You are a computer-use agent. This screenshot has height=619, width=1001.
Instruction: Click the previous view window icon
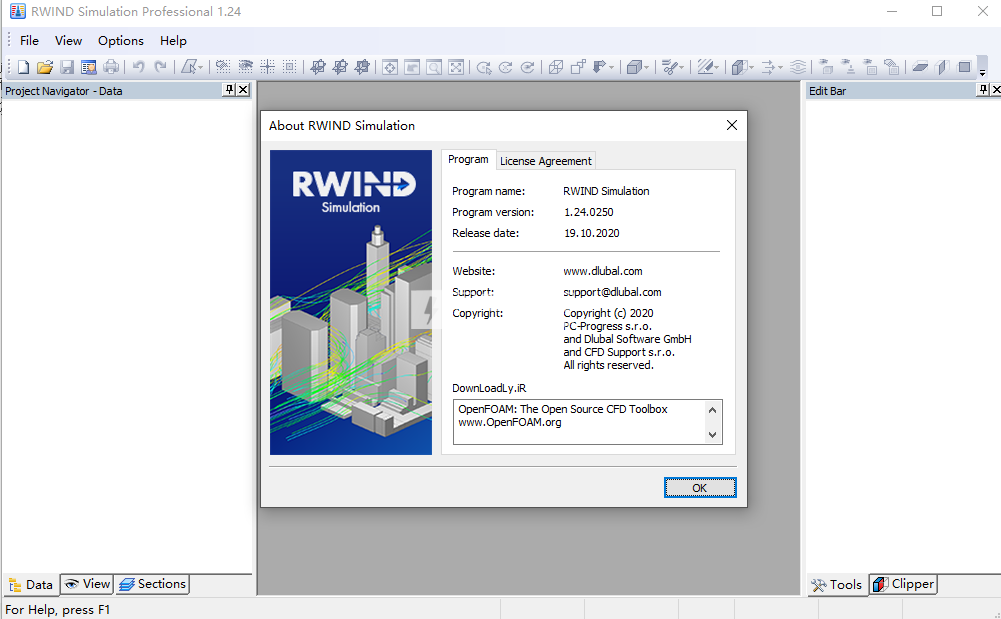click(412, 67)
